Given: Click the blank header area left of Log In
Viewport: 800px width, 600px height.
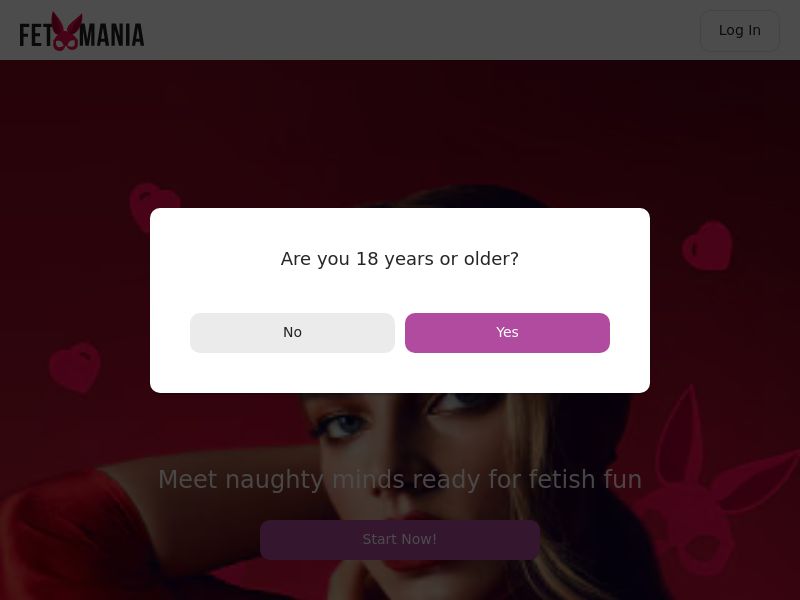Looking at the screenshot, I should [420, 30].
